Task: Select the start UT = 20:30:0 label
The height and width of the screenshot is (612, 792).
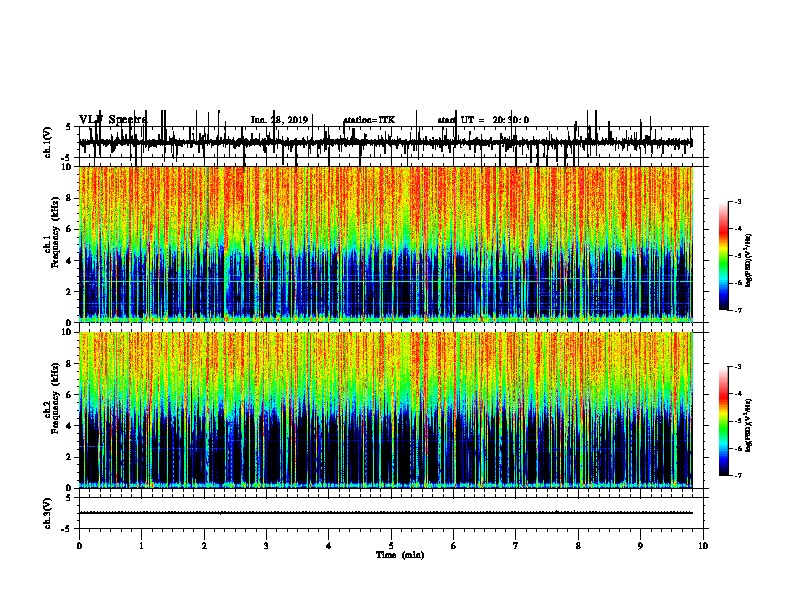Action: [x=483, y=120]
